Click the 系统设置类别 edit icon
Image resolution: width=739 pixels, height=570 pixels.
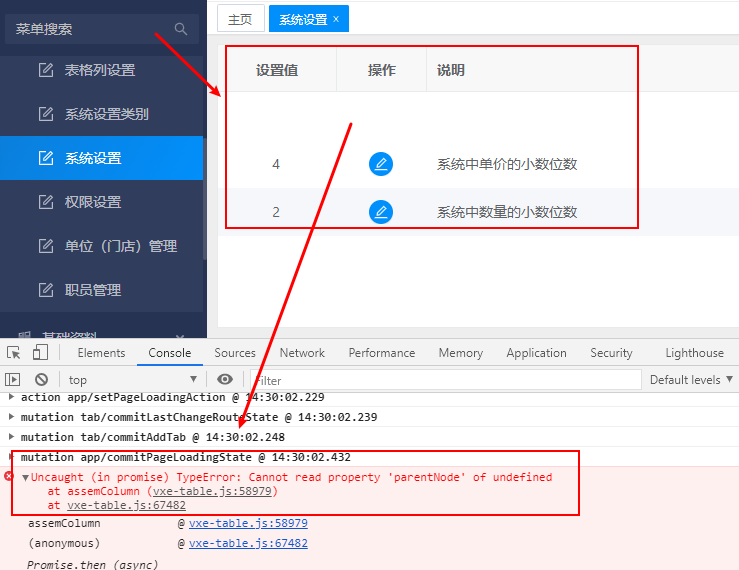46,114
